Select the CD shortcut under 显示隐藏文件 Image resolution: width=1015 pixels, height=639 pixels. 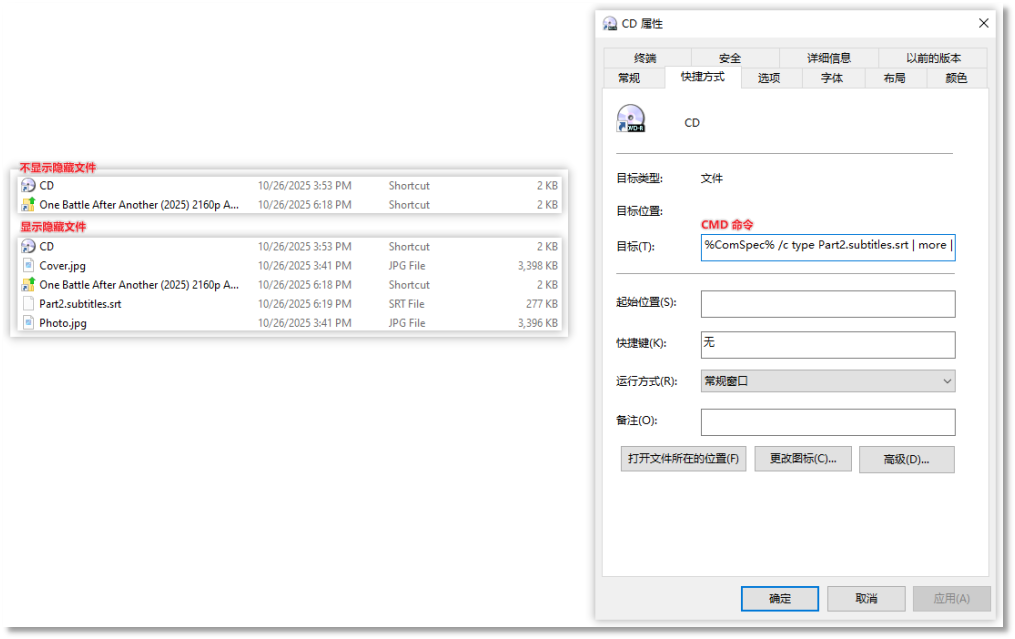(x=30, y=246)
